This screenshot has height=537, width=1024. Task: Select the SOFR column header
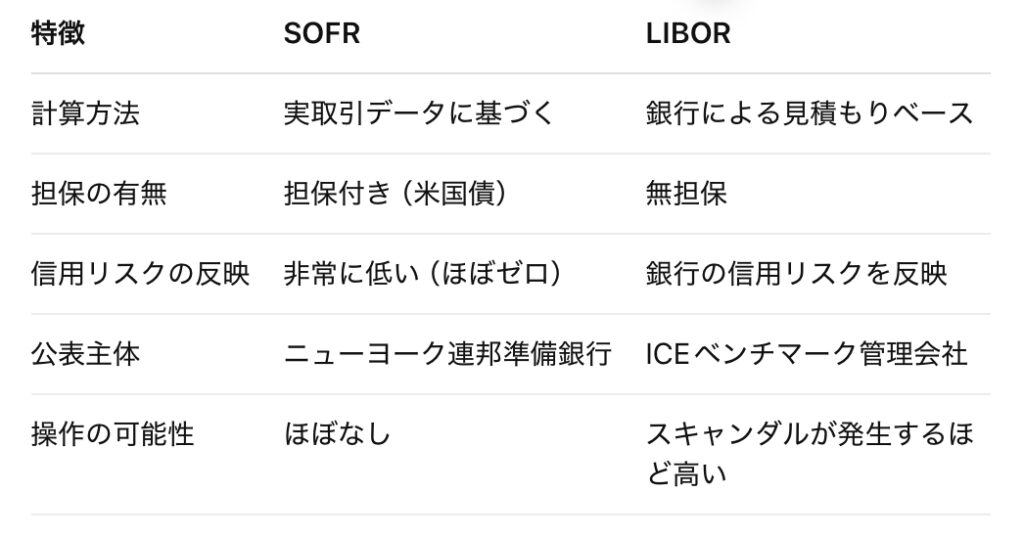click(x=322, y=33)
